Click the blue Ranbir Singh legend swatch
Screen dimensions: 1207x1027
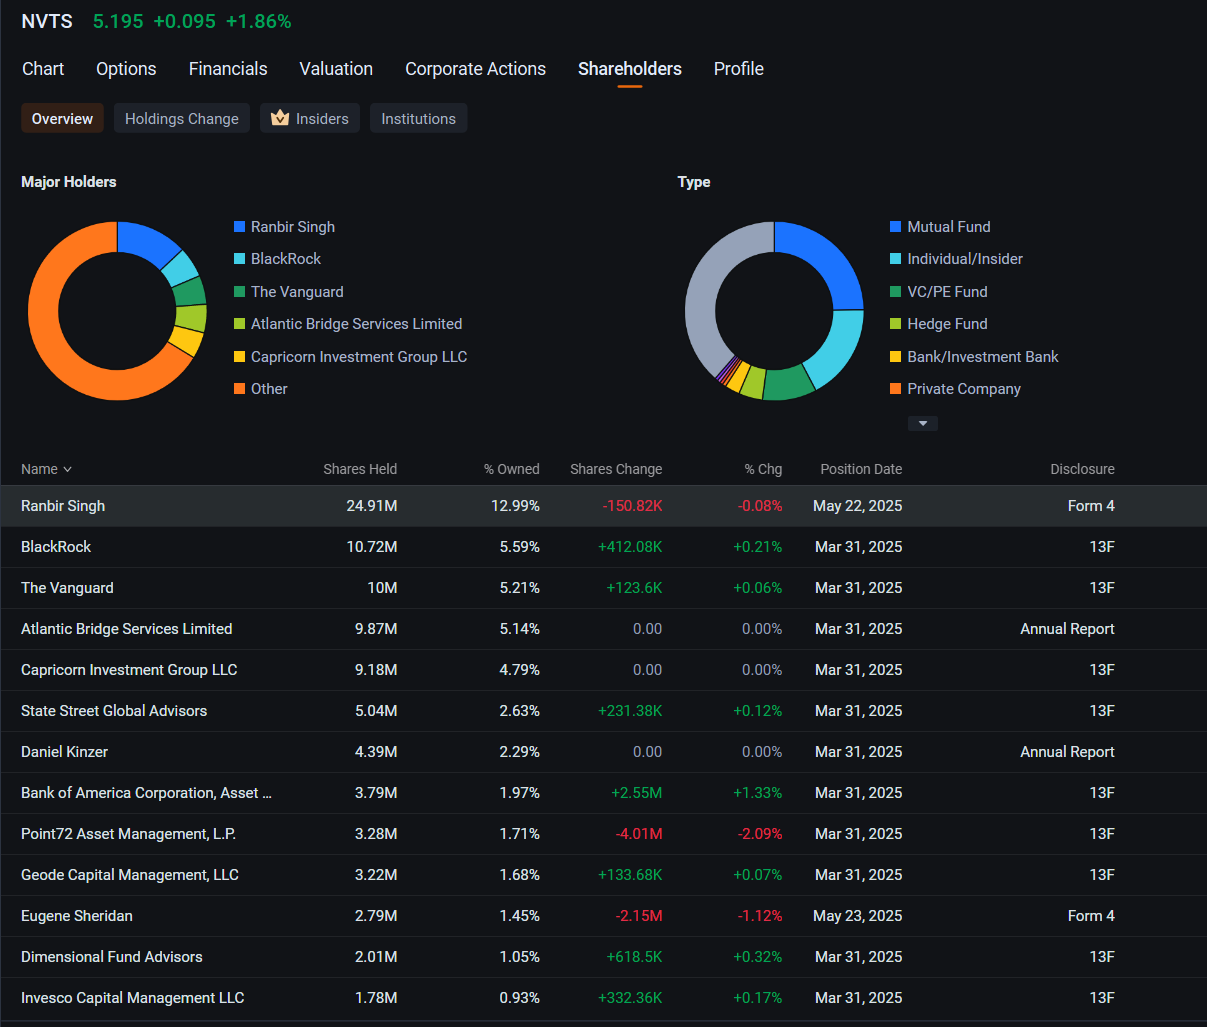(x=239, y=227)
